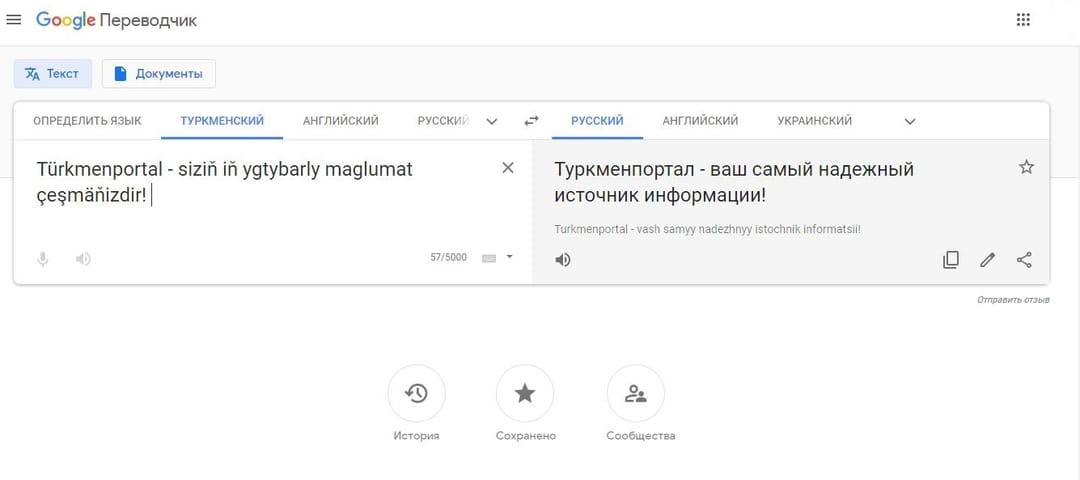The width and height of the screenshot is (1080, 480).
Task: Switch to Документы translation mode
Action: pos(158,74)
